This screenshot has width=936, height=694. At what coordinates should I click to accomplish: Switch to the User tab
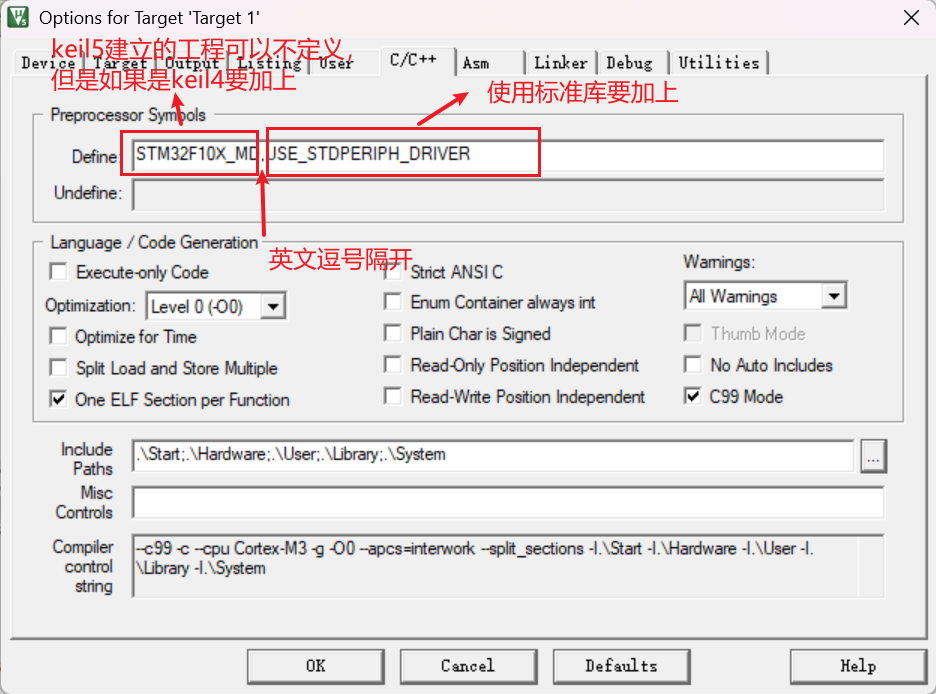point(335,63)
